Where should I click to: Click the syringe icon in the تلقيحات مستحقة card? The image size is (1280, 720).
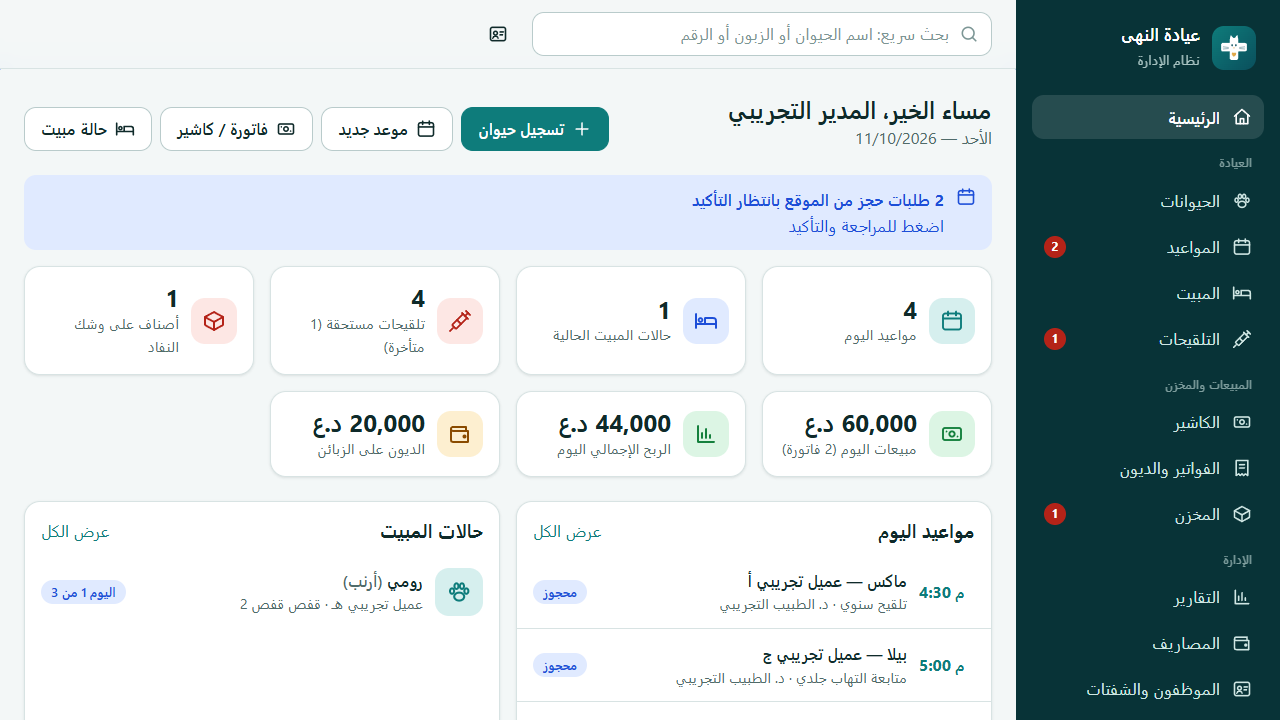[460, 320]
